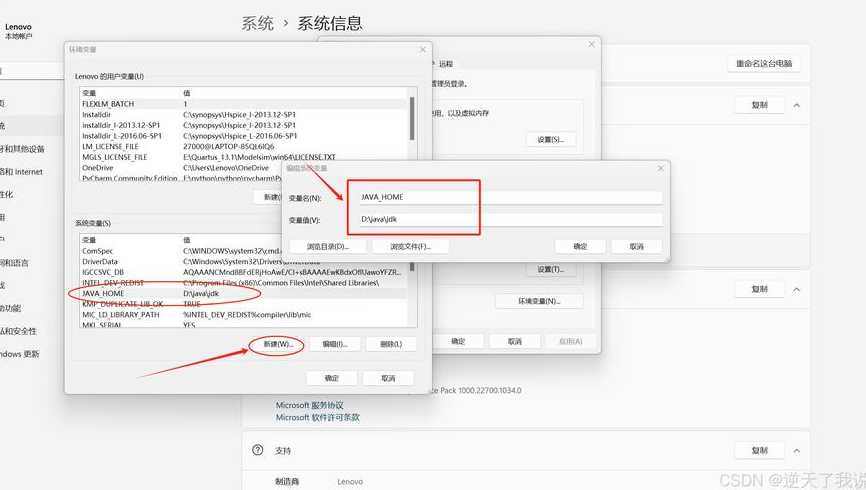This screenshot has width=866, height=490.
Task: Click the 浏览文件(F)... button
Action: [x=410, y=246]
